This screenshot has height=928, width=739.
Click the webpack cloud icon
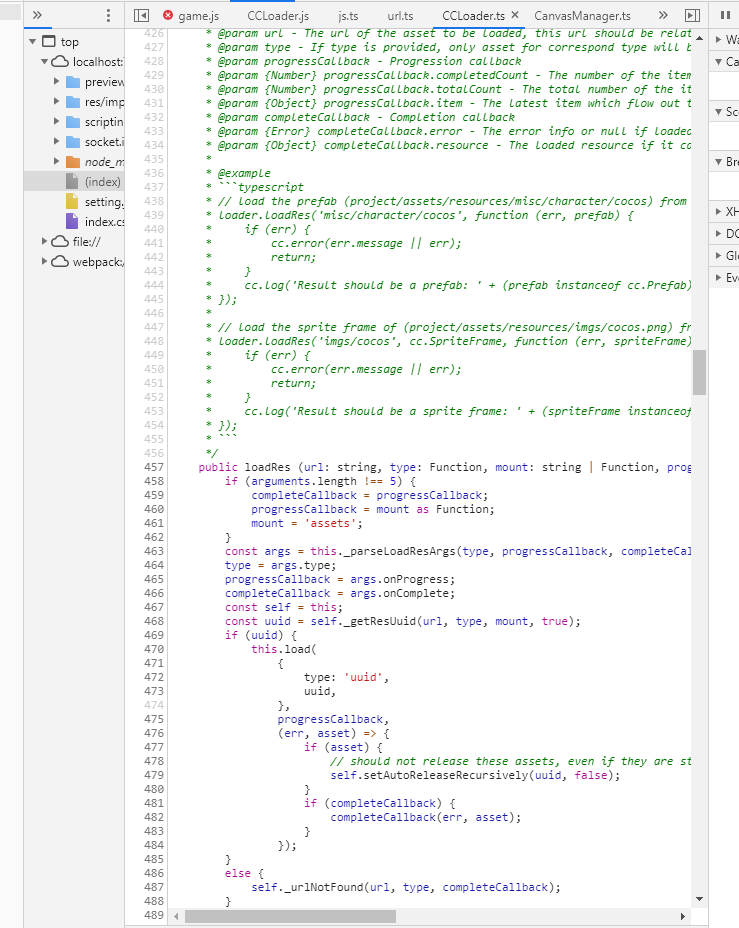point(60,262)
